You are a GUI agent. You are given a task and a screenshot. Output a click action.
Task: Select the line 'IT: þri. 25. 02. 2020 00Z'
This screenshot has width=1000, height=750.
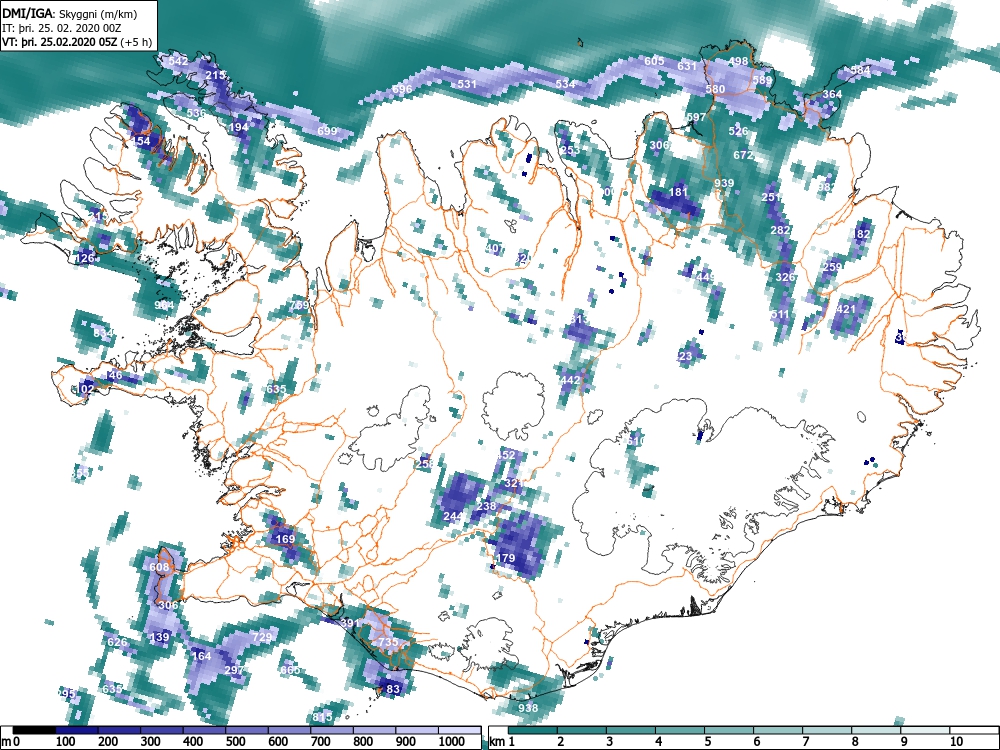61,28
